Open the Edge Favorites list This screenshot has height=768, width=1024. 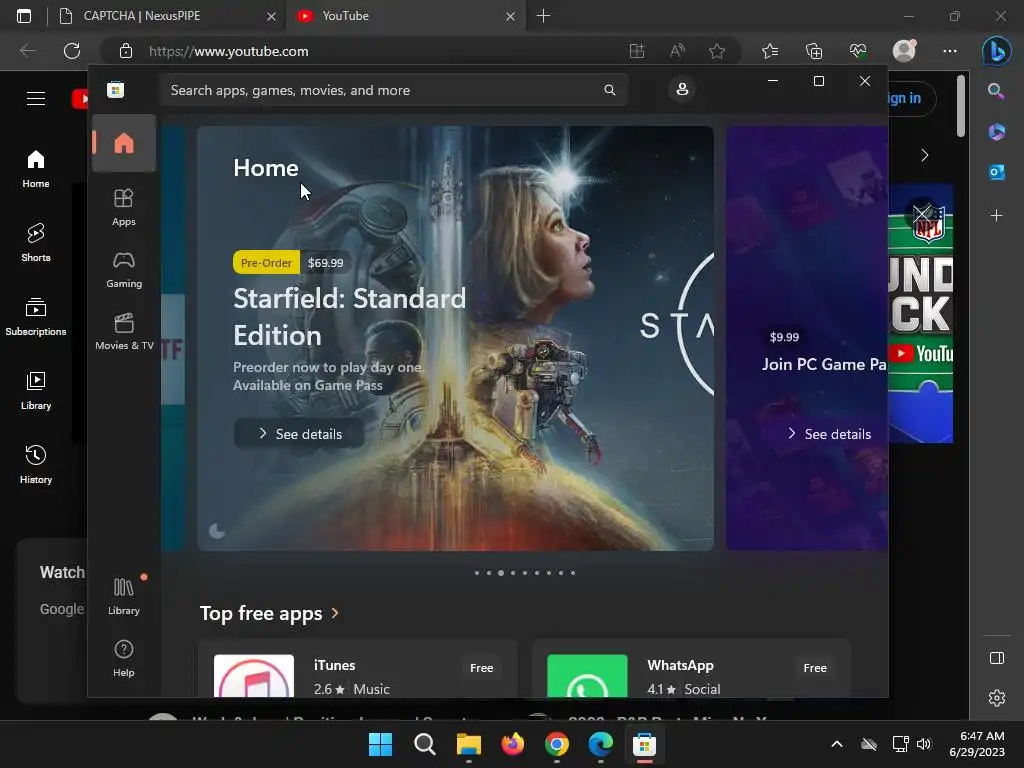(x=770, y=51)
